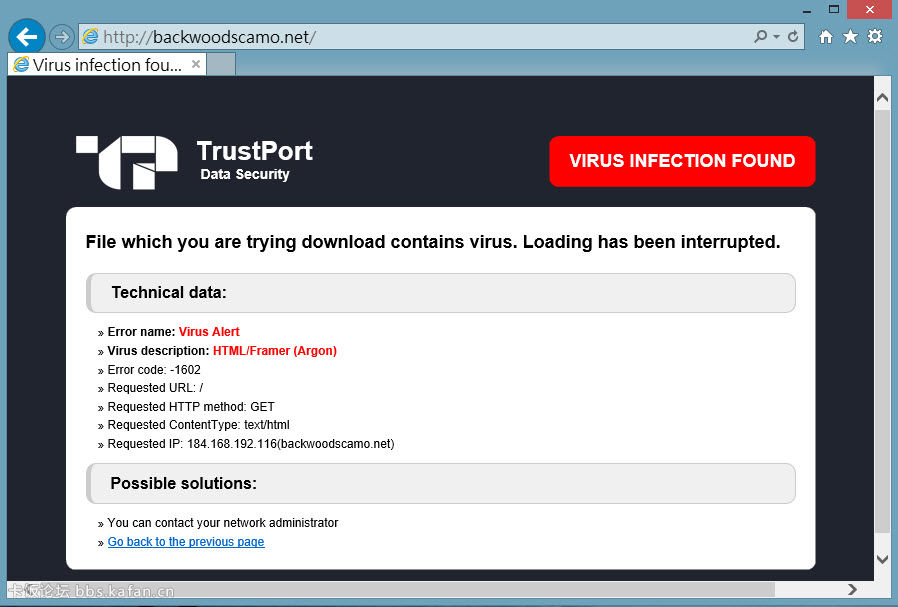Click the 'TrustPort' brand name text
This screenshot has height=607, width=898.
[255, 151]
